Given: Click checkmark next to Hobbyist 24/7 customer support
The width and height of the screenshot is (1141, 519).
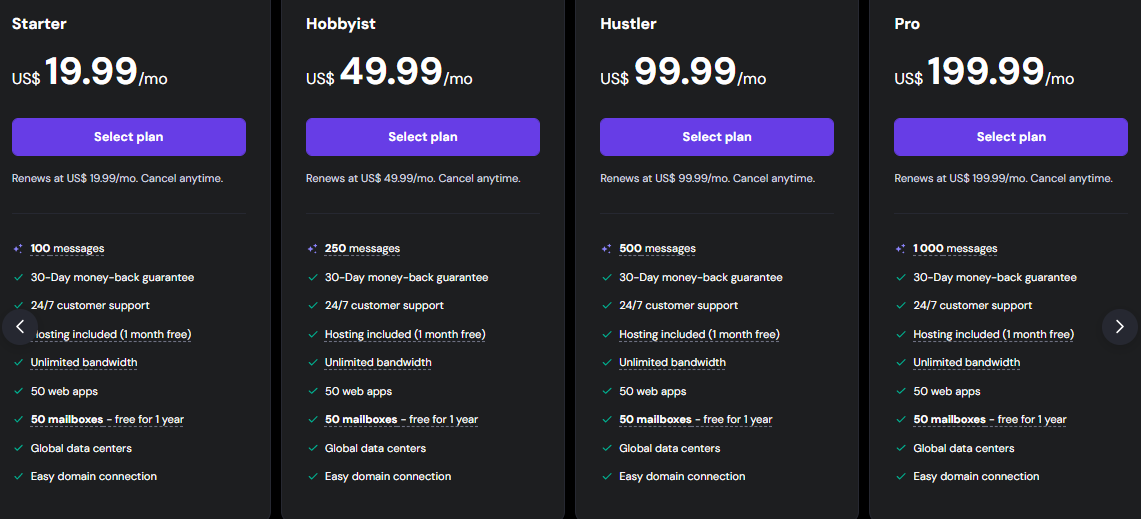Looking at the screenshot, I should point(312,306).
